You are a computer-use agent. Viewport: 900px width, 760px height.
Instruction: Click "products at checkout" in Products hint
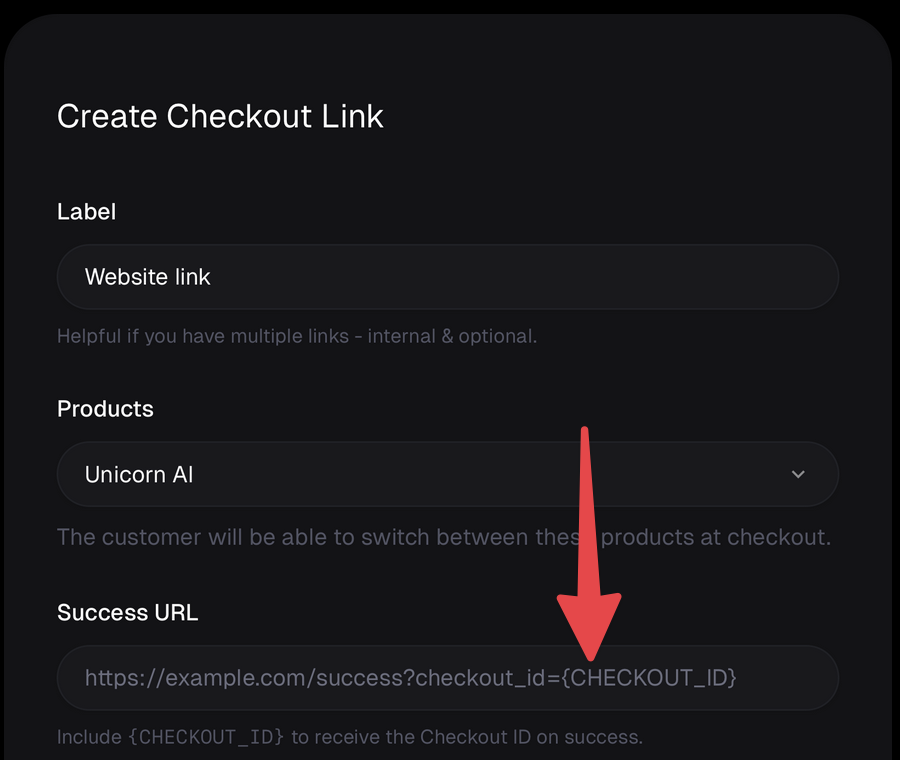coord(716,537)
